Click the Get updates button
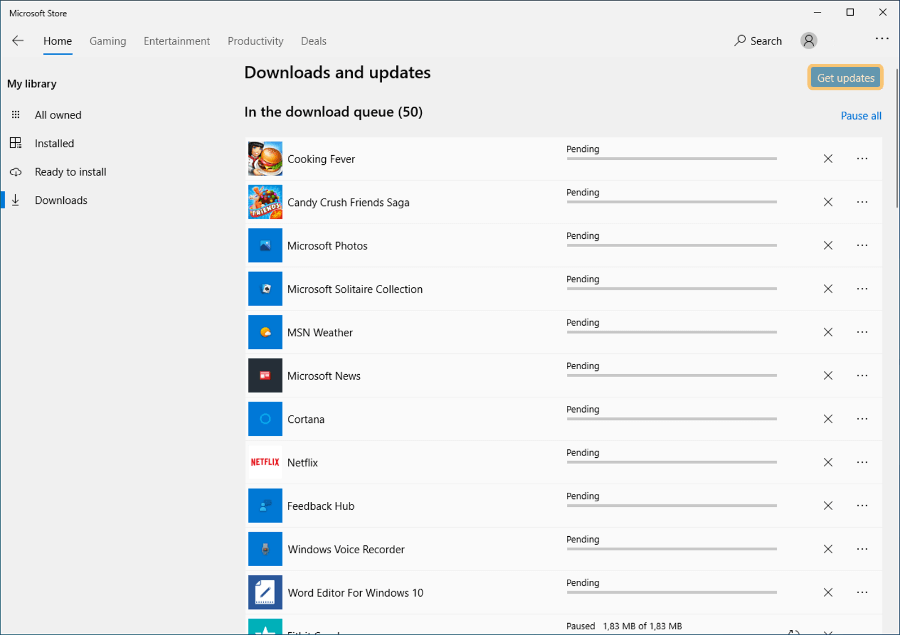This screenshot has height=635, width=900. (845, 78)
